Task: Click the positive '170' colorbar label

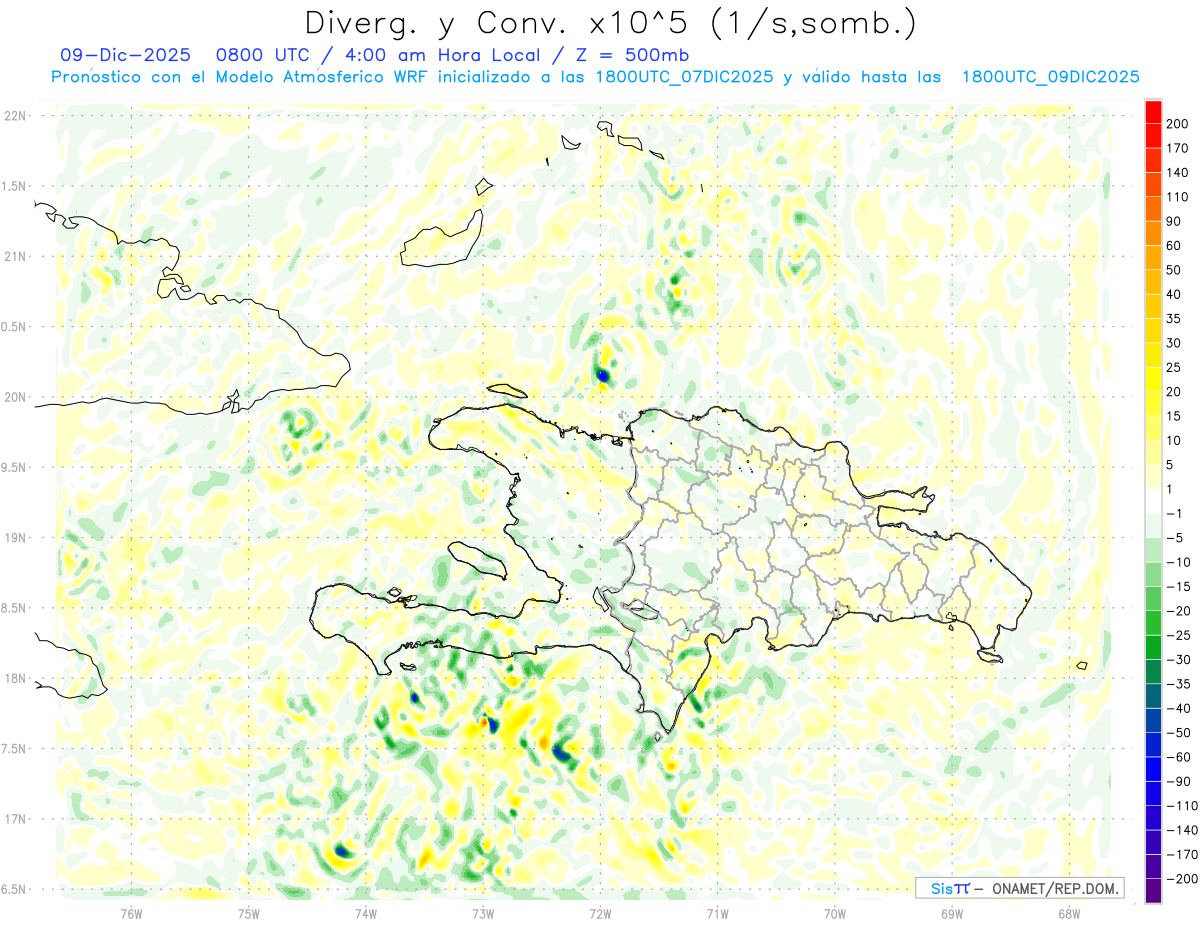Action: 1177,148
